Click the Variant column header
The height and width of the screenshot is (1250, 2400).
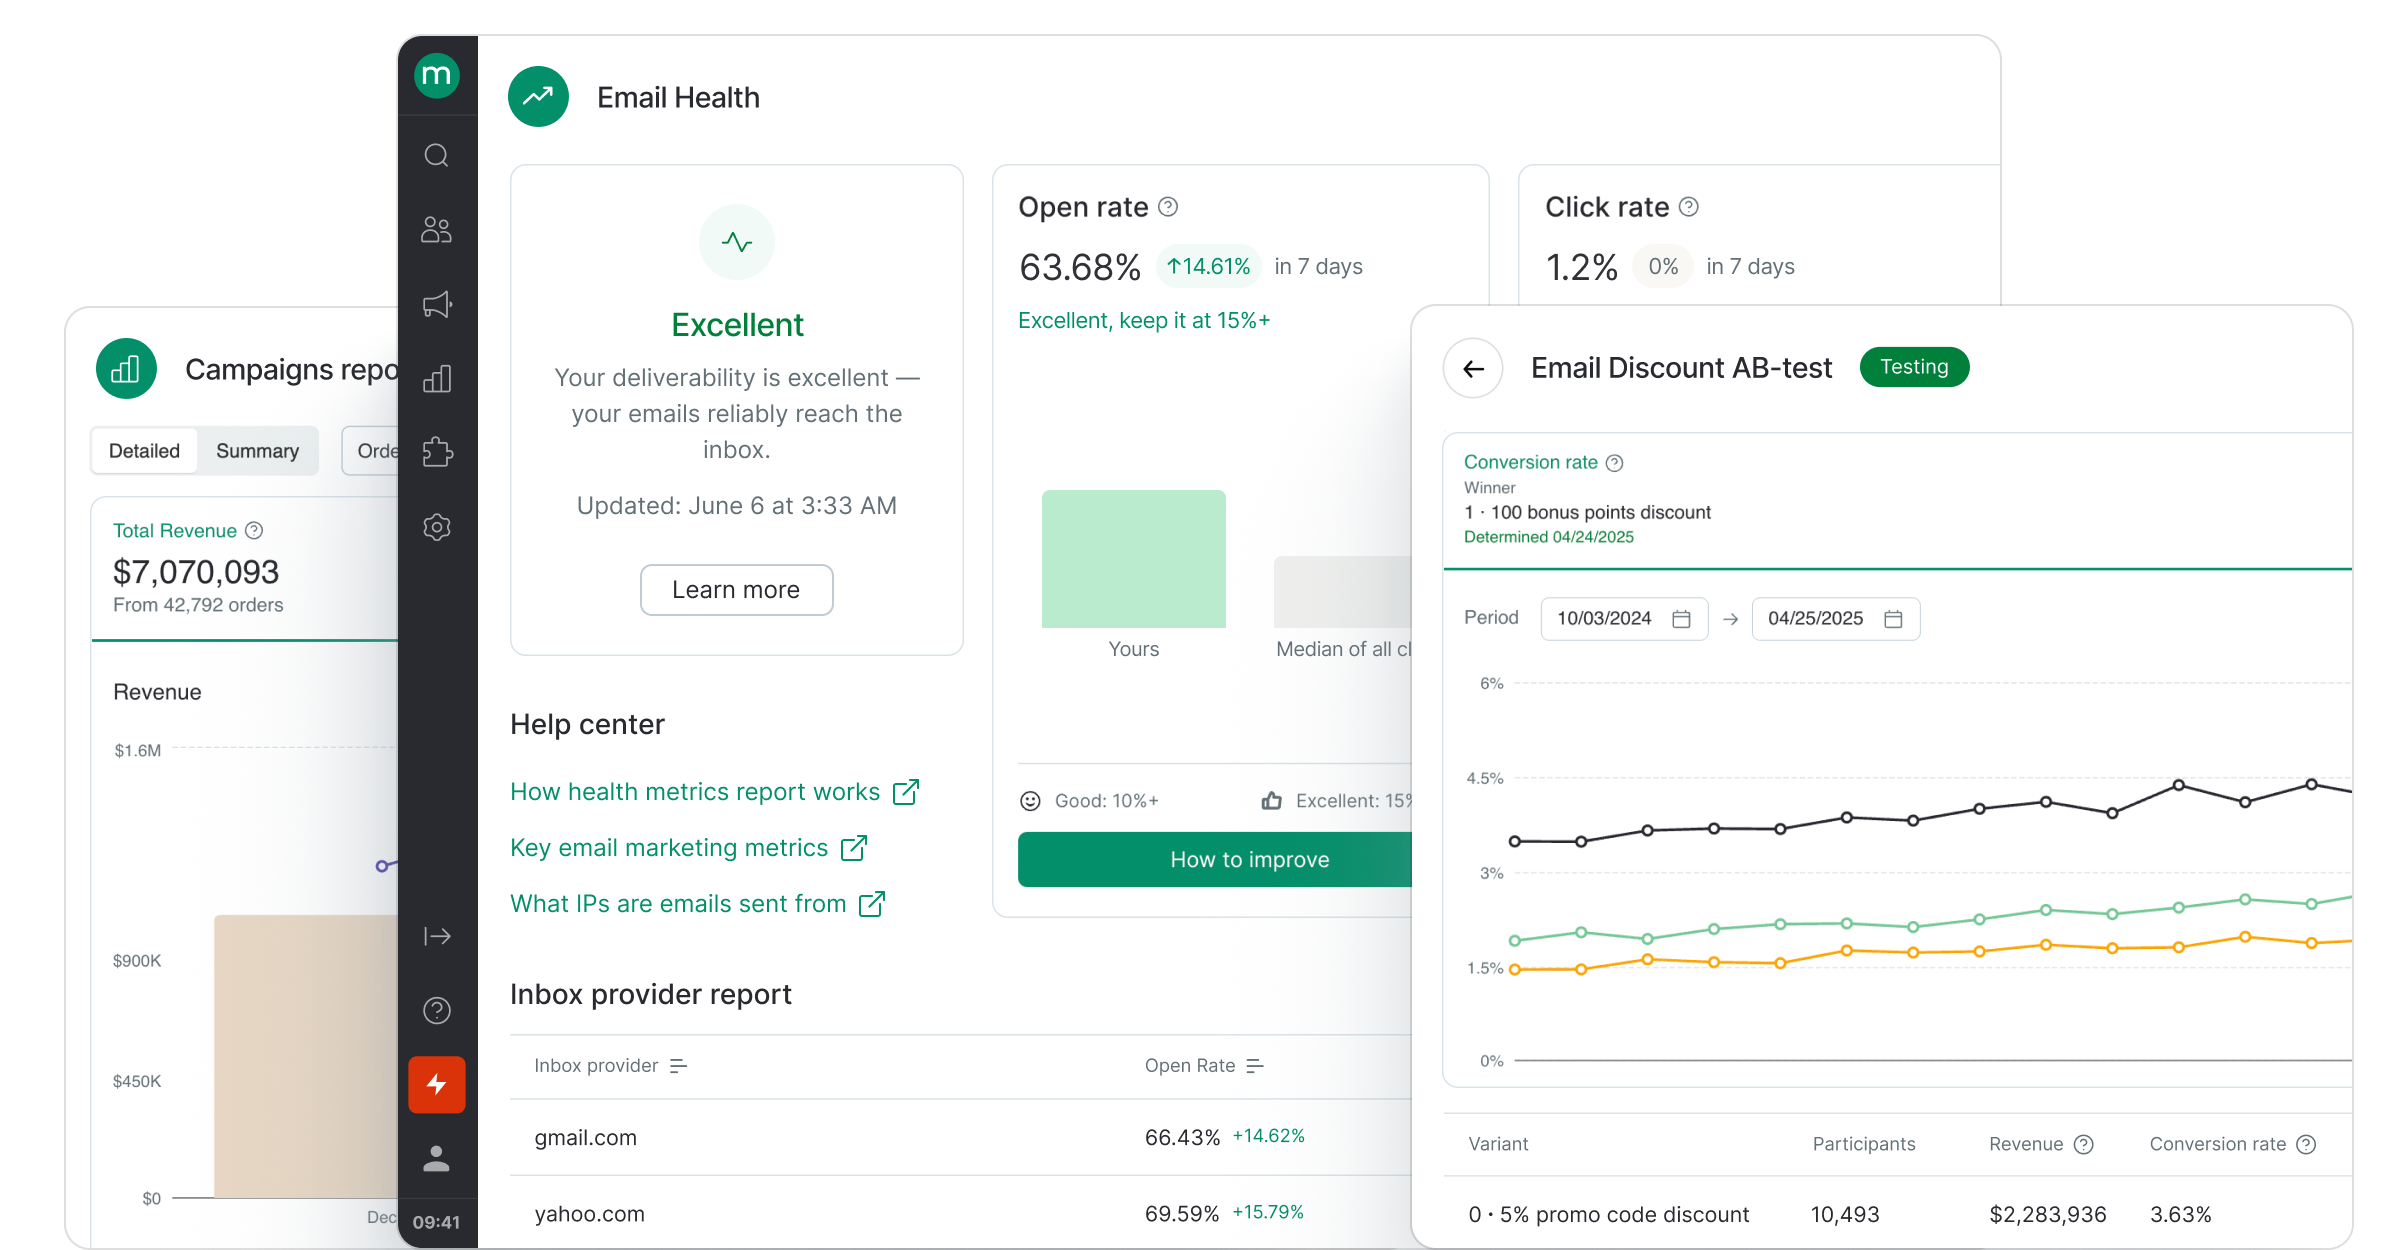(x=1498, y=1145)
